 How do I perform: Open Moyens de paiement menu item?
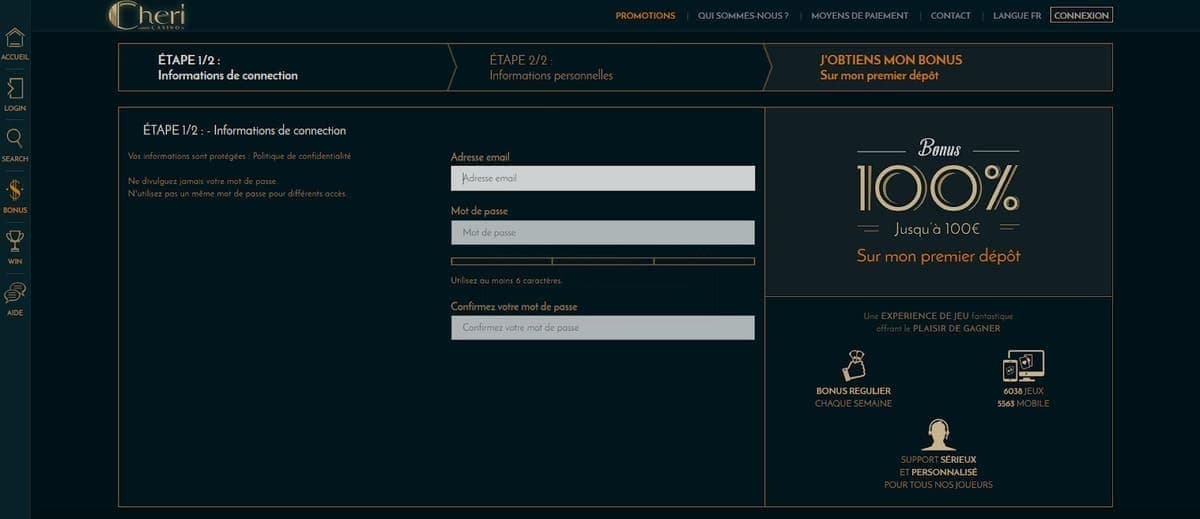click(x=860, y=16)
